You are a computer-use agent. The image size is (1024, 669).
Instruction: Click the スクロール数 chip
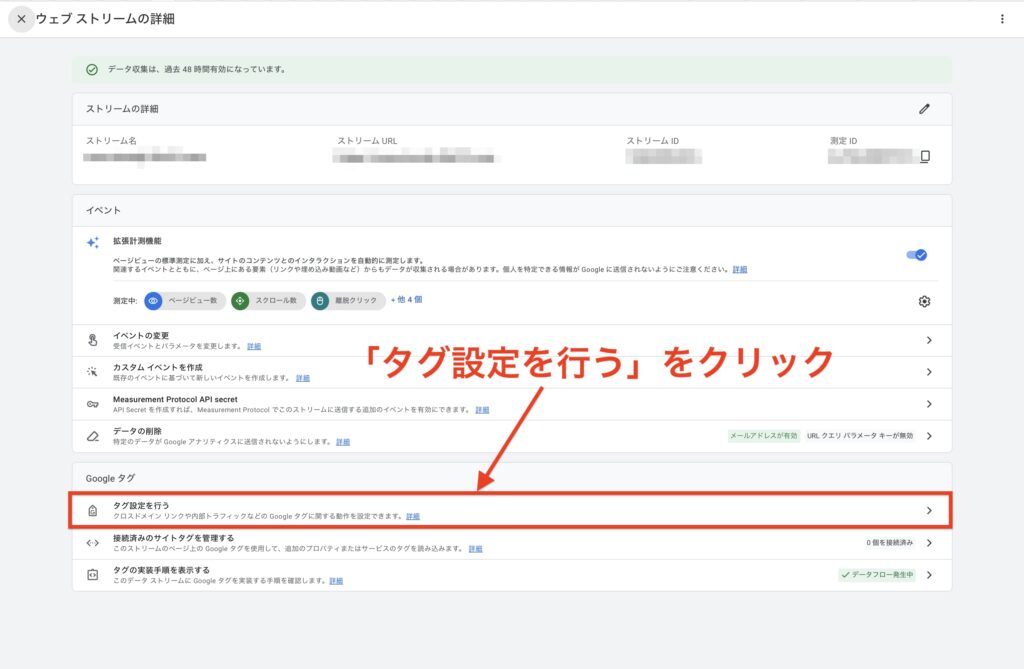click(267, 301)
